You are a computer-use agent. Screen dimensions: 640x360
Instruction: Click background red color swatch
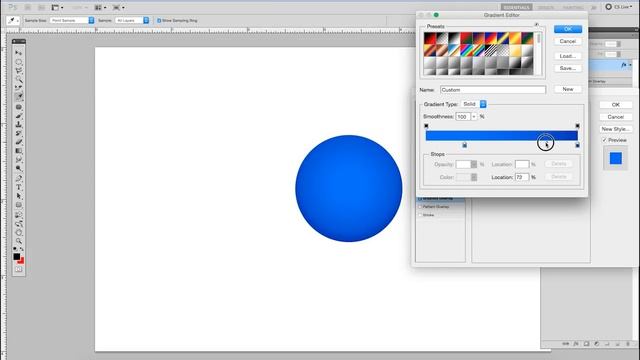[22, 261]
